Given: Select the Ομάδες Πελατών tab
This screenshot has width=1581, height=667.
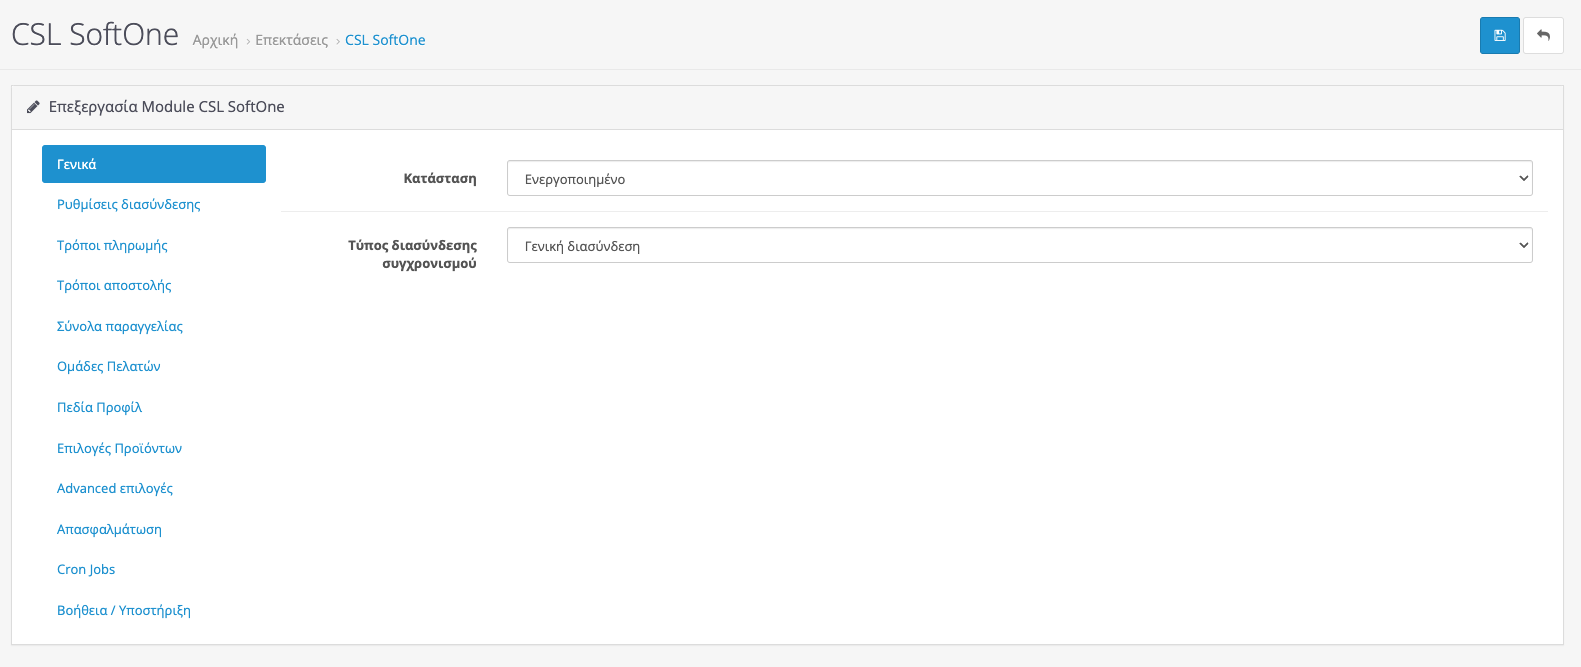Looking at the screenshot, I should [108, 366].
